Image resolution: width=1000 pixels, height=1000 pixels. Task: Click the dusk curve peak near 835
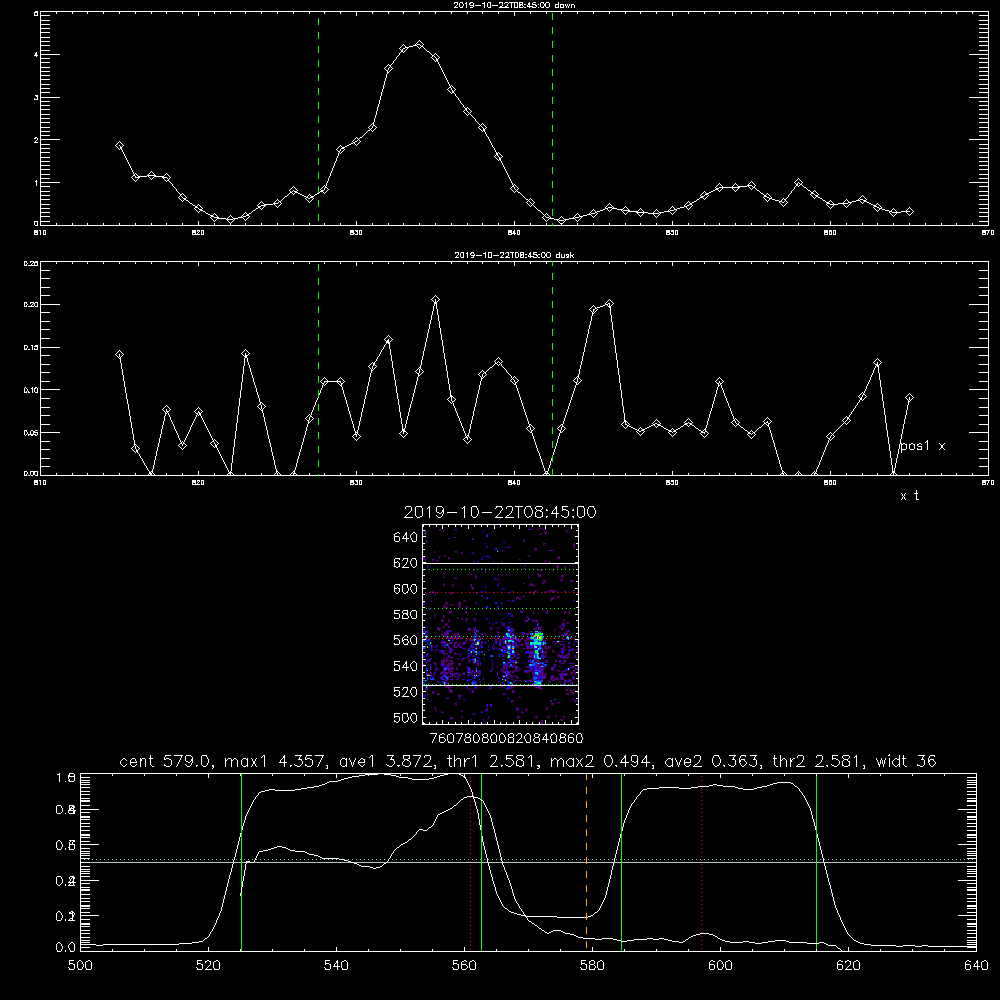click(x=436, y=300)
